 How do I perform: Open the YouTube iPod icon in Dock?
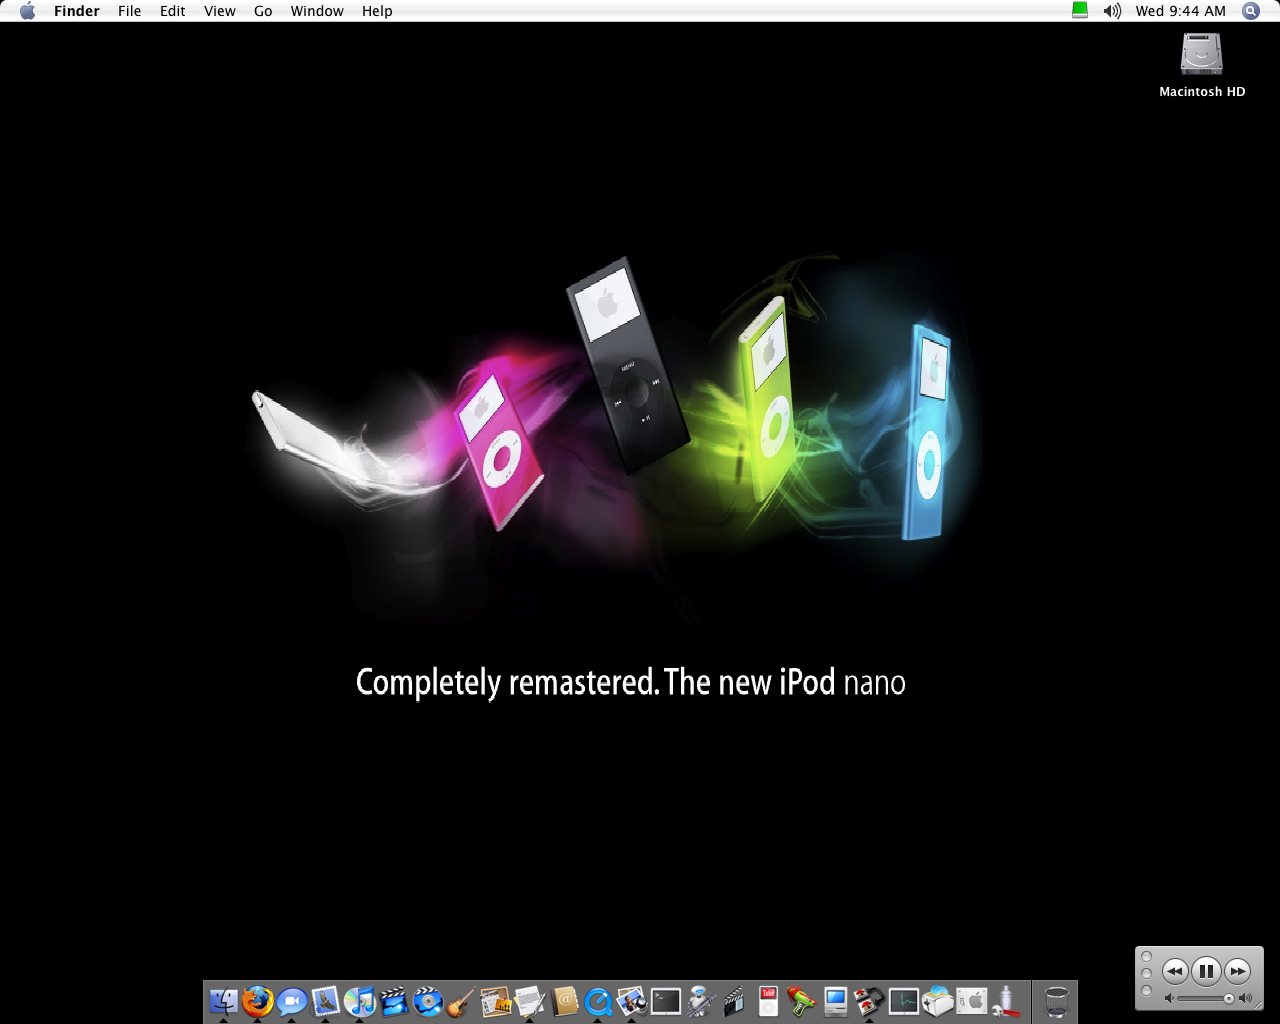point(768,1000)
